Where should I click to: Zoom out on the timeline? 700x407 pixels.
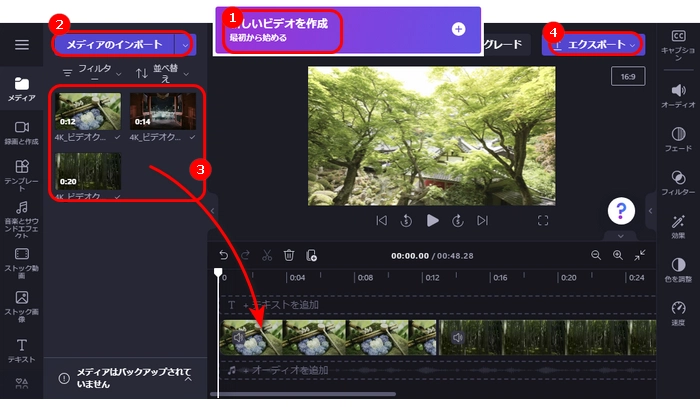click(596, 255)
